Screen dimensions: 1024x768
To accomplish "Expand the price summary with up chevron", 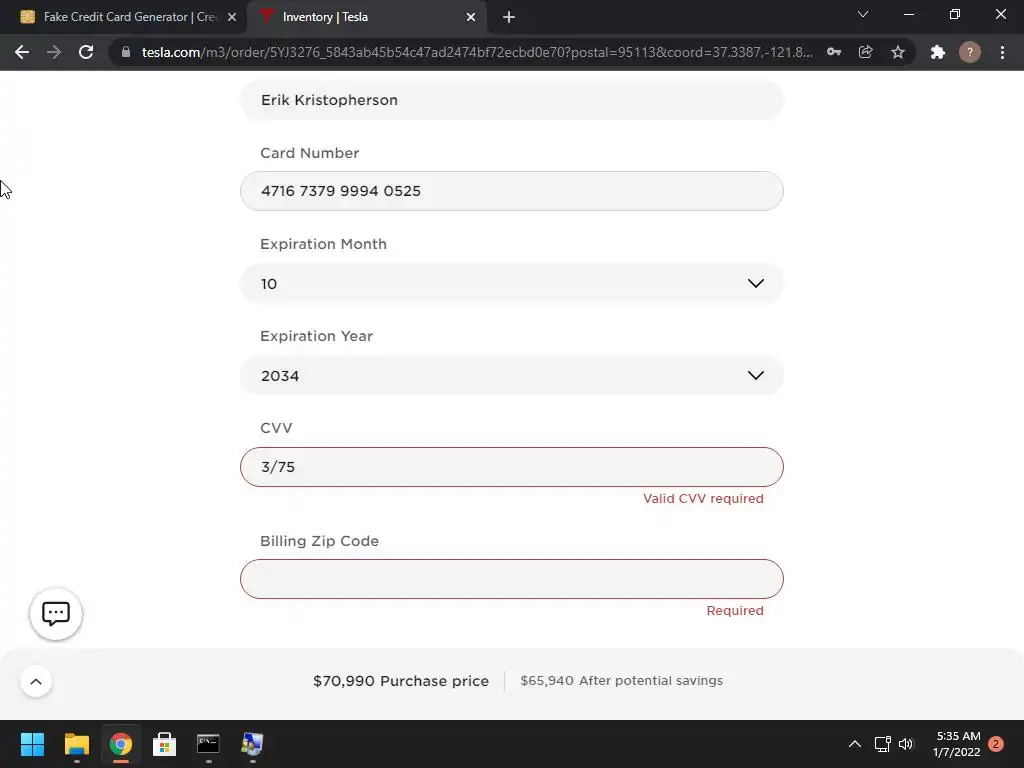I will [x=36, y=682].
